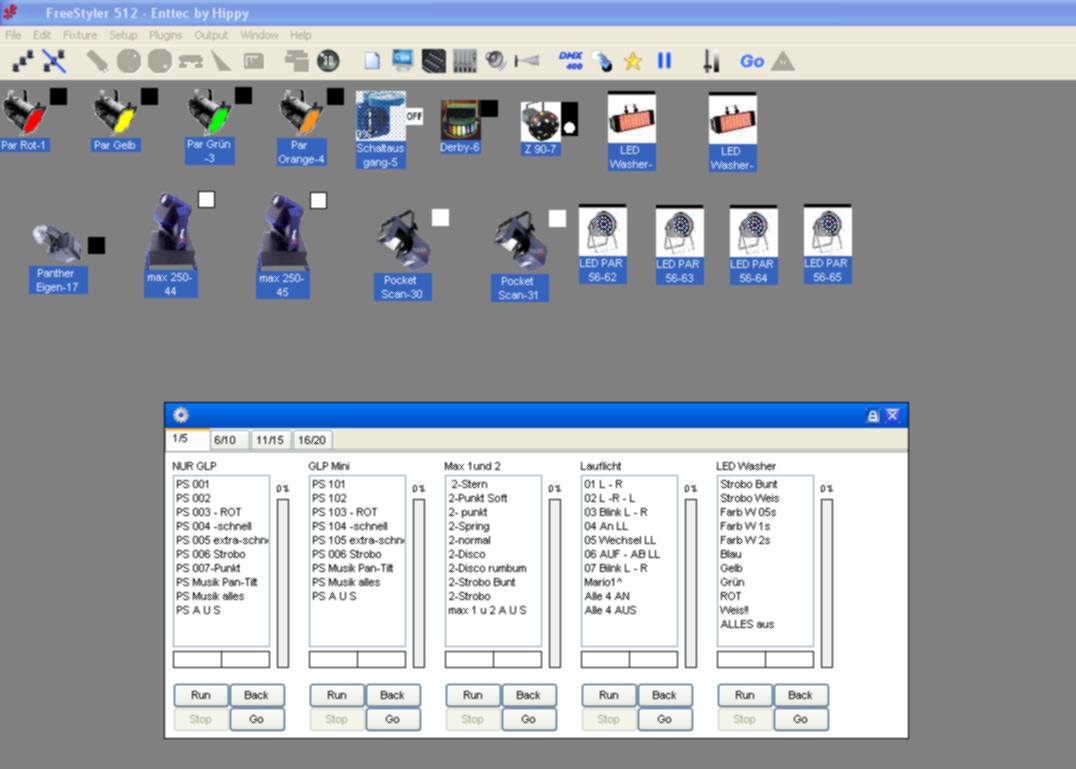Click the gear icon in cue panel
The width and height of the screenshot is (1076, 769).
point(181,415)
